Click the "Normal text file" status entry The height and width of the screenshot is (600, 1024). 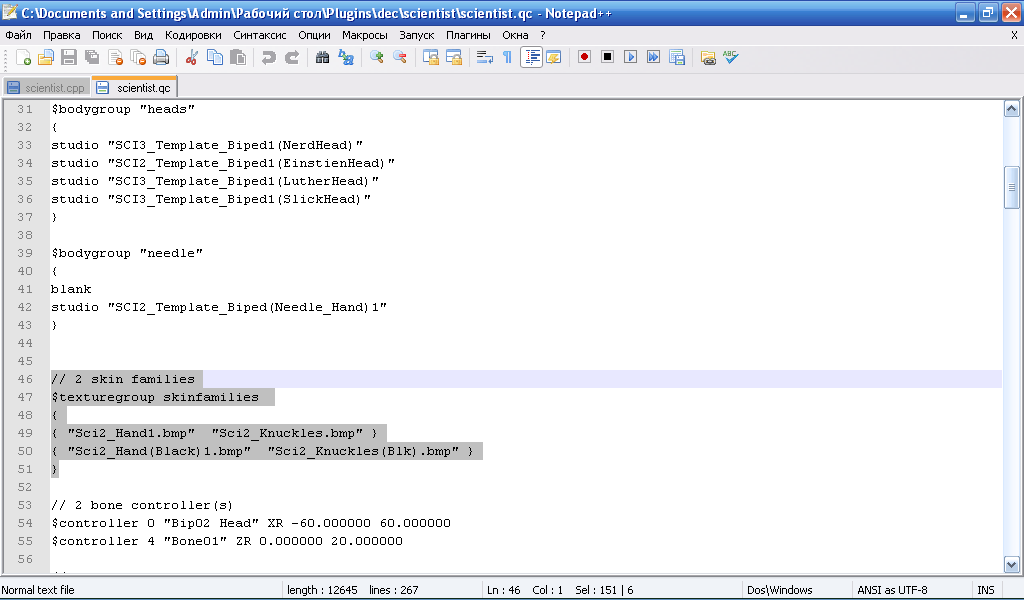pyautogui.click(x=38, y=590)
